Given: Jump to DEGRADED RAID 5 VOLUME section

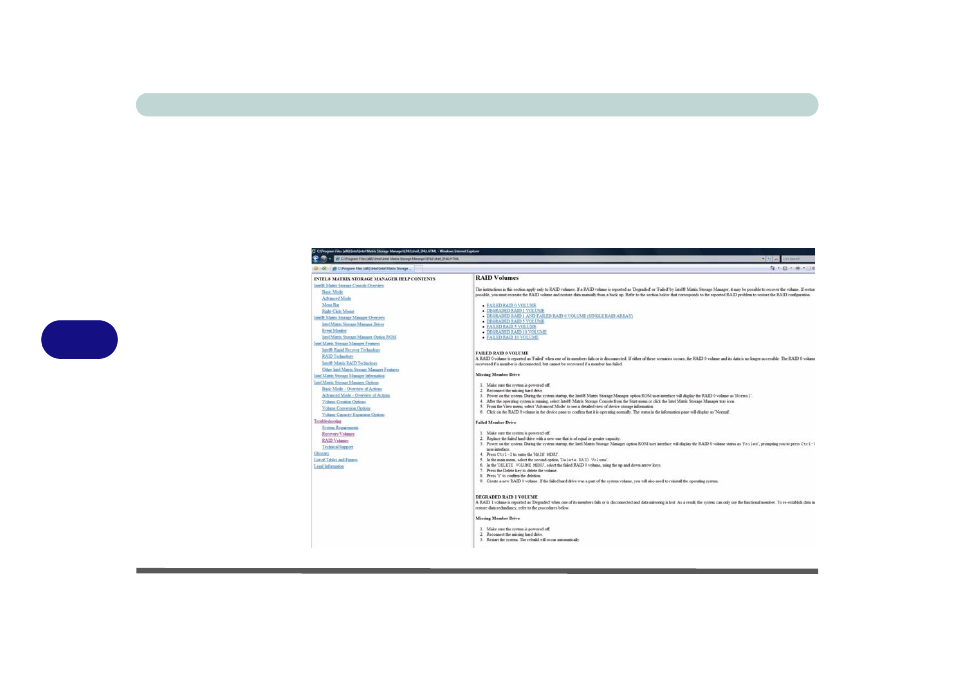Looking at the screenshot, I should pos(515,321).
